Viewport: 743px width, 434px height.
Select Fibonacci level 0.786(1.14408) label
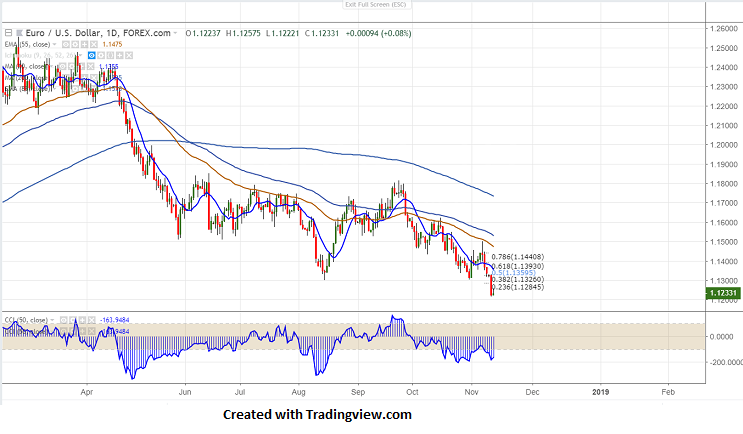[518, 257]
